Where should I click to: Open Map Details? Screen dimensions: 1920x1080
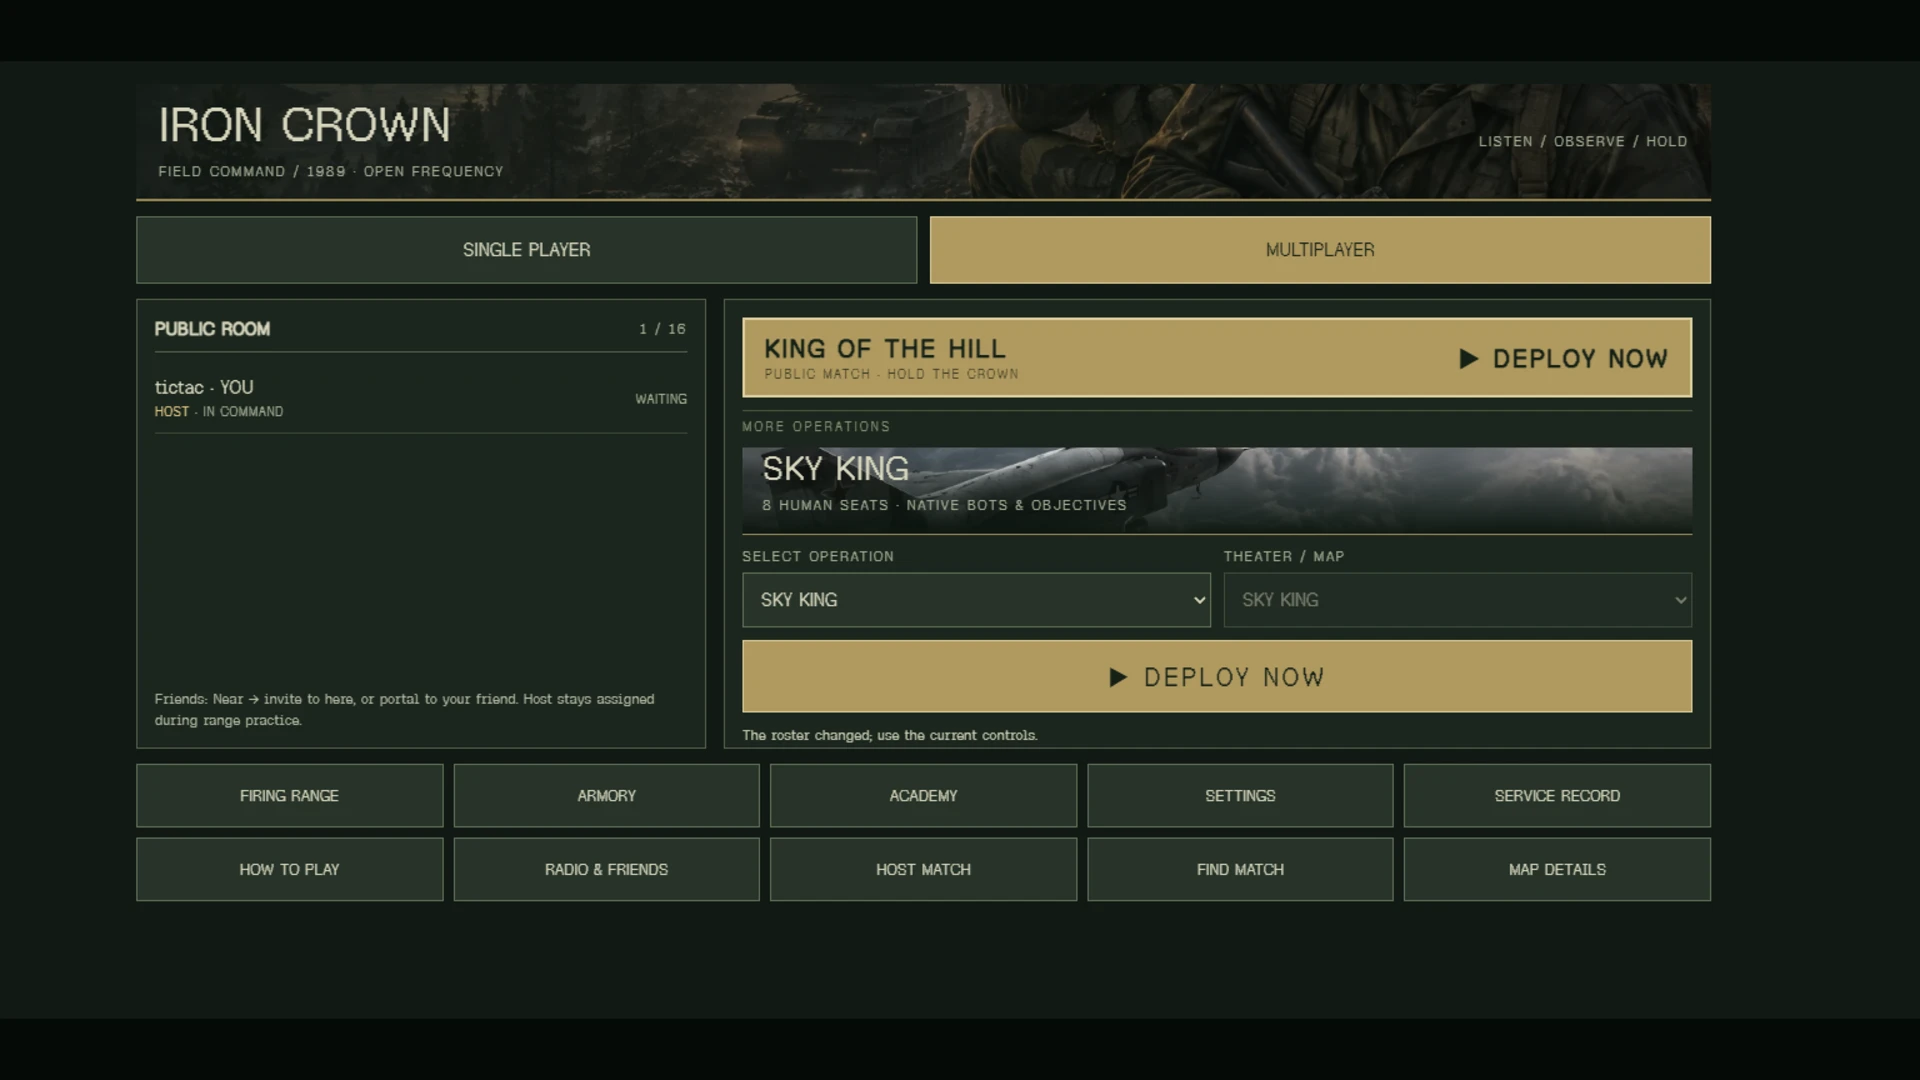[x=1557, y=870]
